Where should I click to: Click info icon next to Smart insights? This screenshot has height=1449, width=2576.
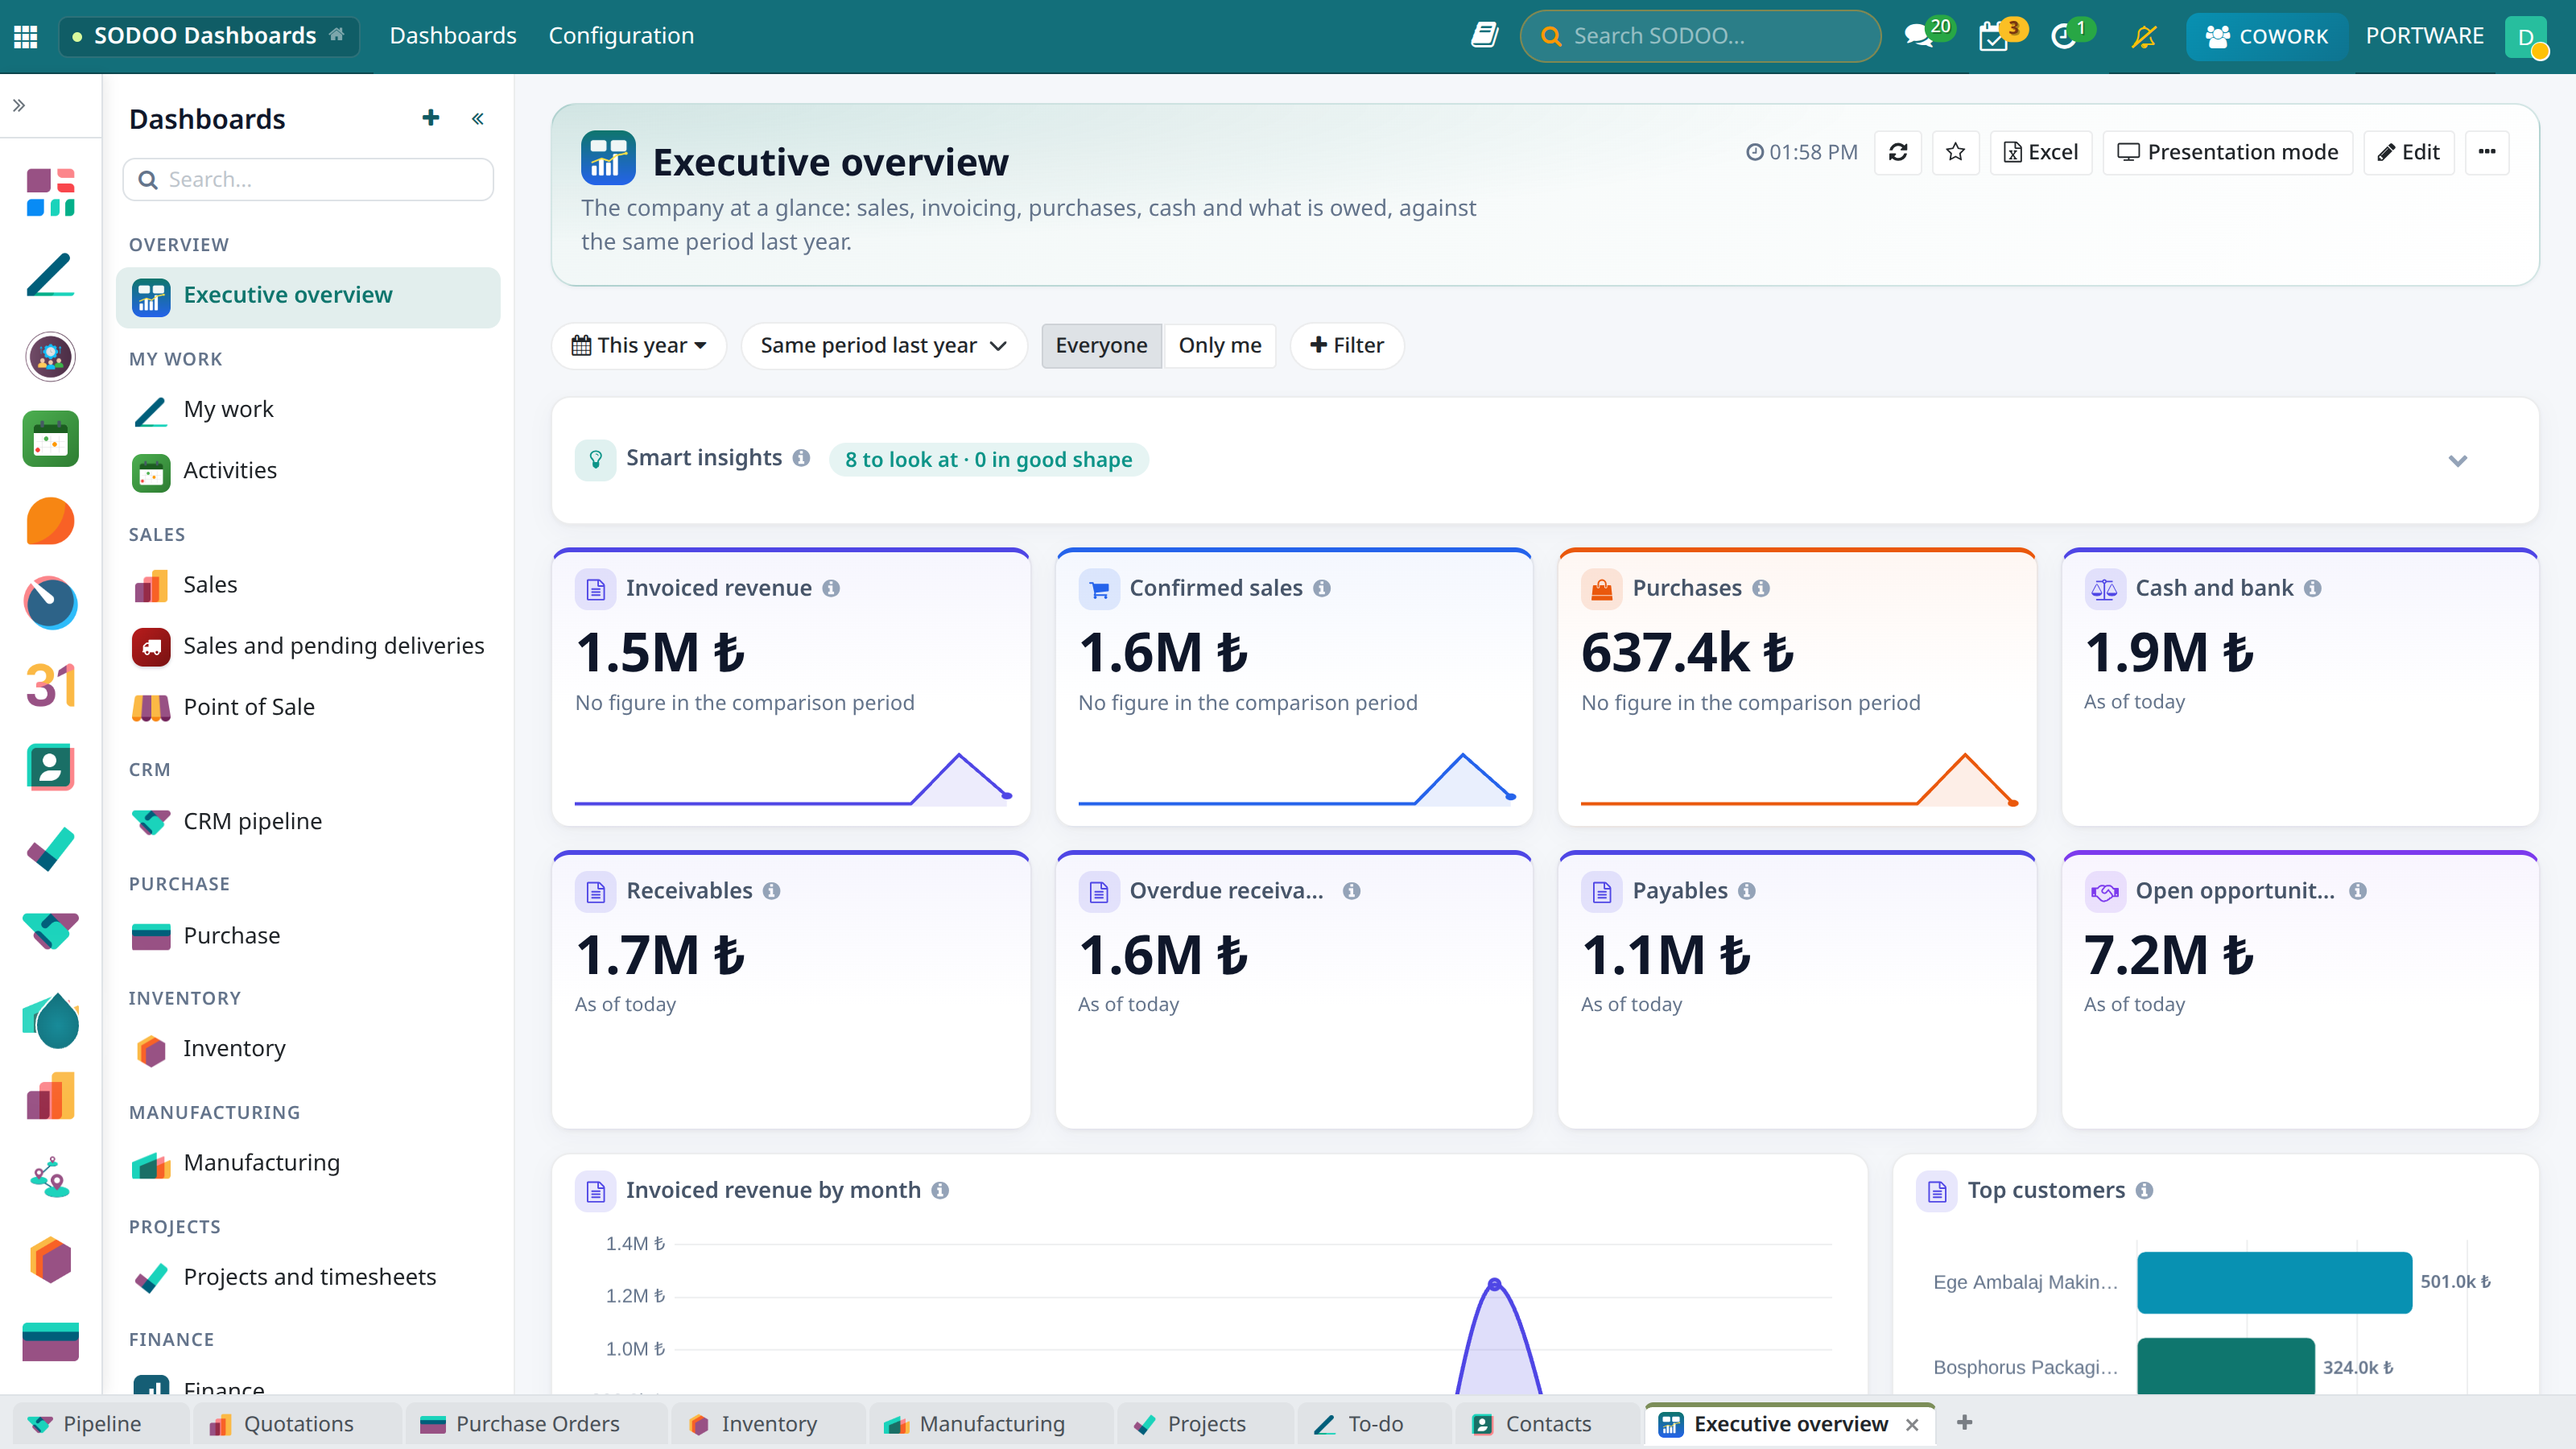(x=801, y=457)
